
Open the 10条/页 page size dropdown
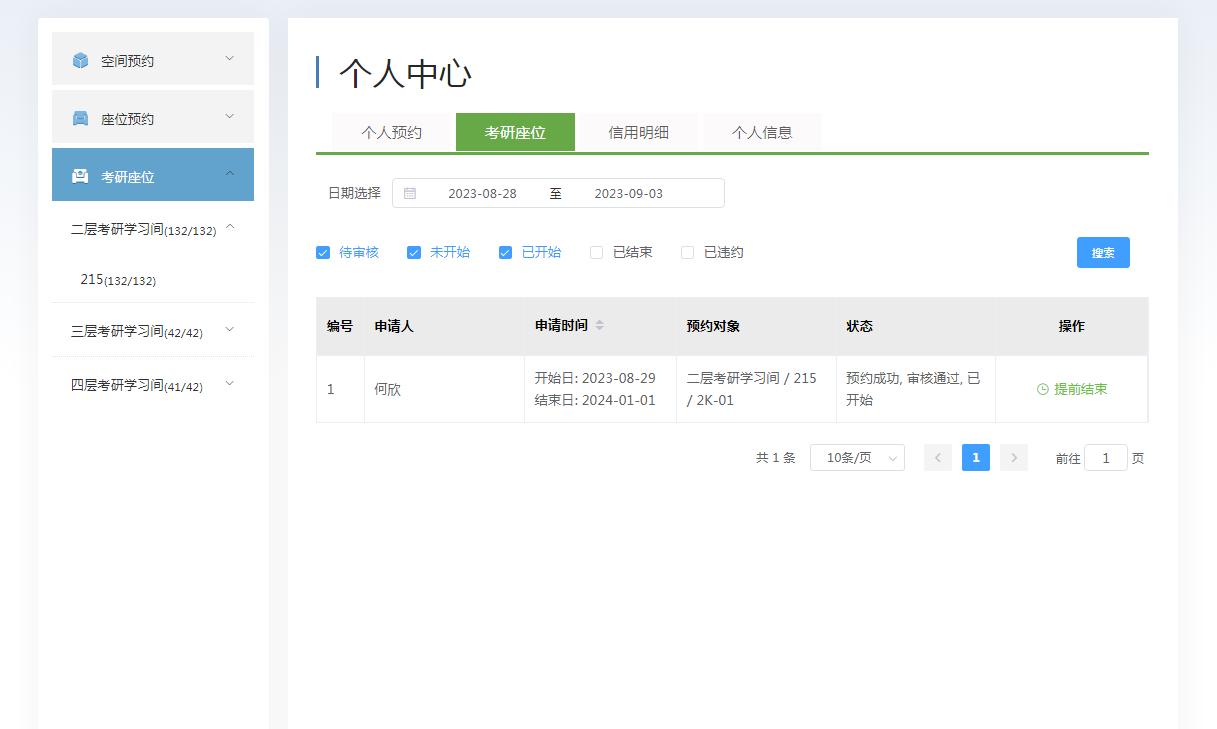tap(857, 458)
